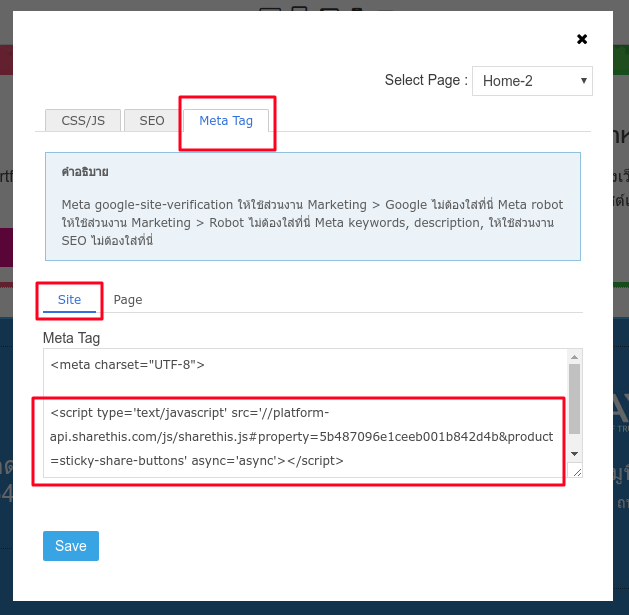Switch to the Page sub-tab
Image resolution: width=629 pixels, height=615 pixels.
pyautogui.click(x=128, y=300)
